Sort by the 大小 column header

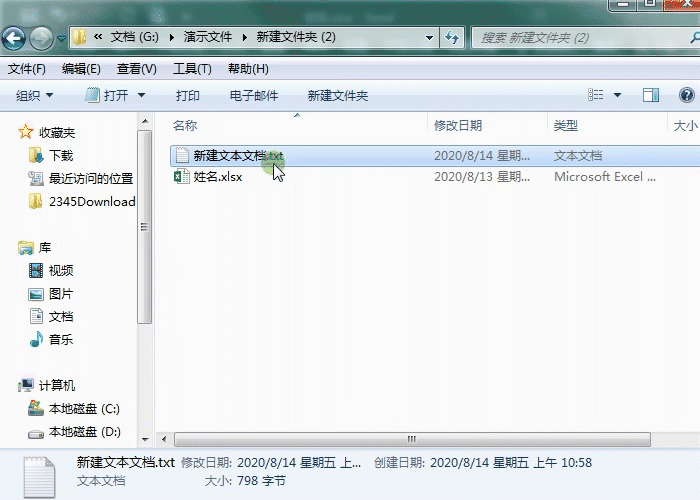(685, 125)
